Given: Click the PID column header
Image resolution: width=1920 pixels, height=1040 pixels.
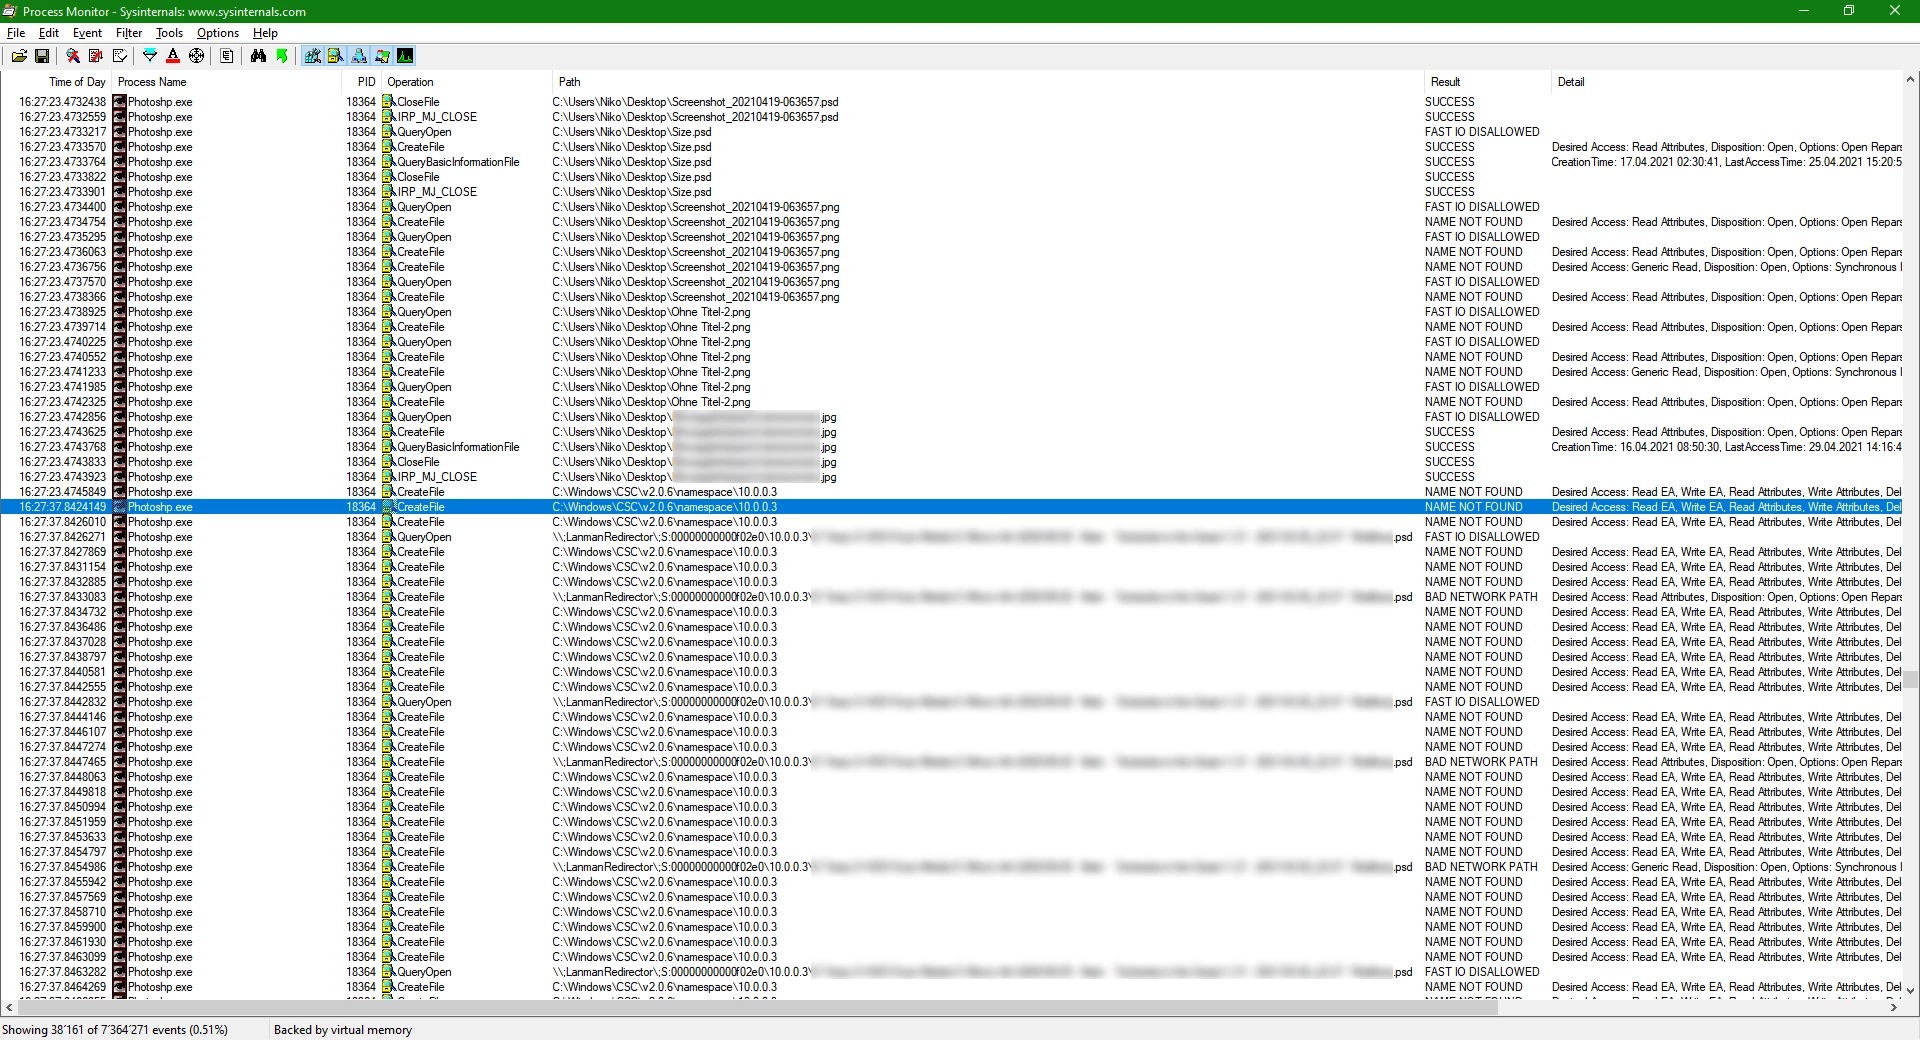Looking at the screenshot, I should tap(361, 82).
